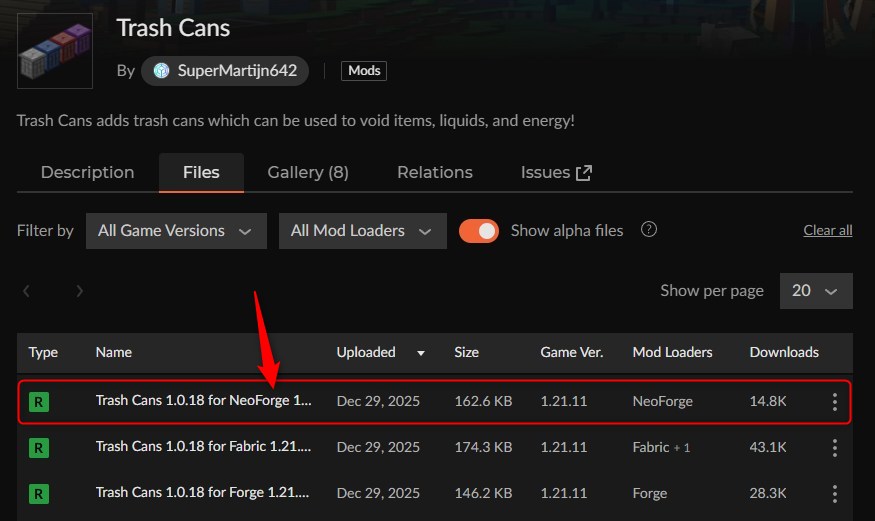This screenshot has width=875, height=521.
Task: Click the Uploaded sort arrow indicator
Action: click(421, 353)
